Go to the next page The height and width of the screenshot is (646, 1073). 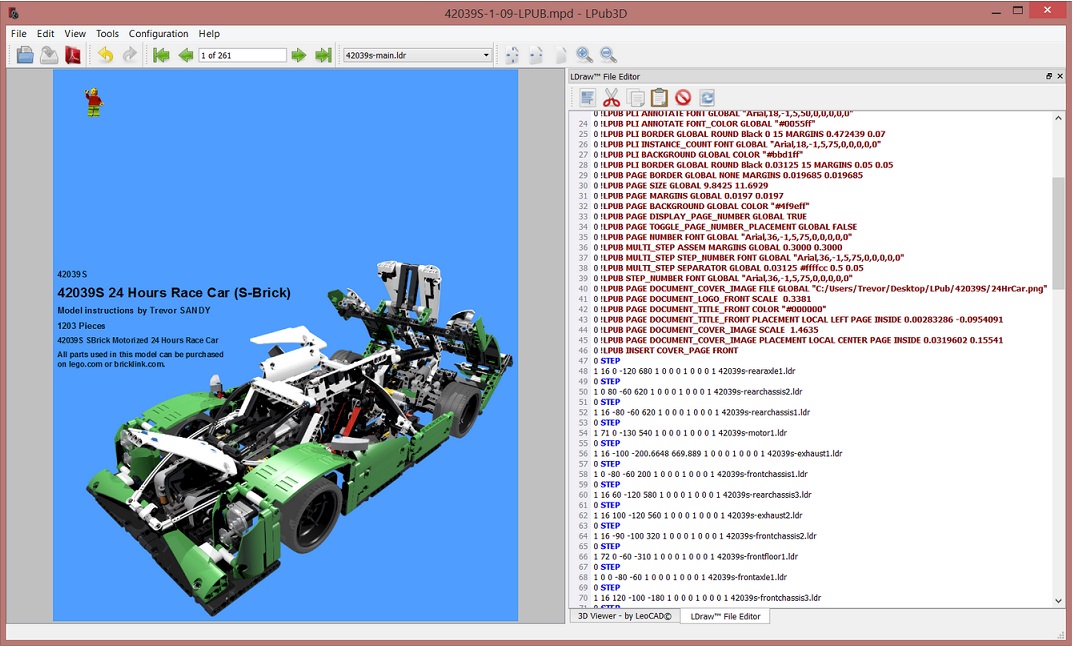pos(299,55)
